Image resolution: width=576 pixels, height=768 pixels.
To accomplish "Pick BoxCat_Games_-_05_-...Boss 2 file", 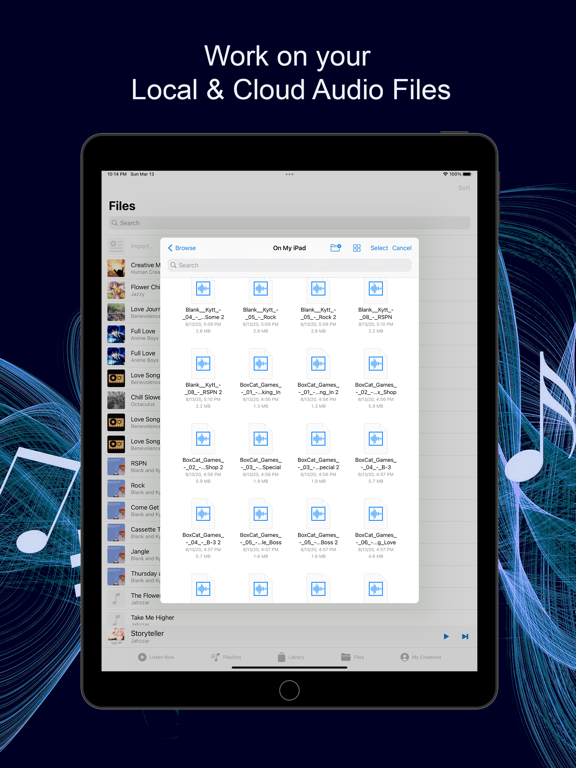I will click(x=318, y=528).
